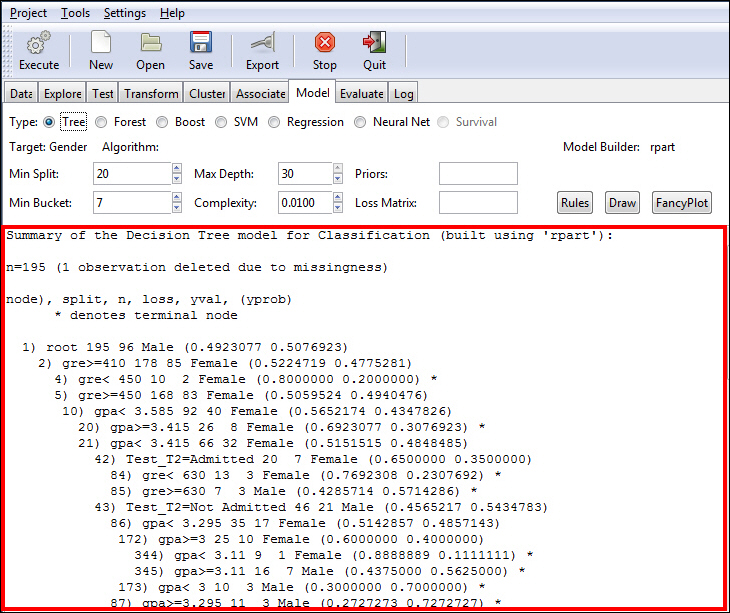Click the 'Model Builder: rpart' text
This screenshot has height=613, width=730.
coord(619,147)
